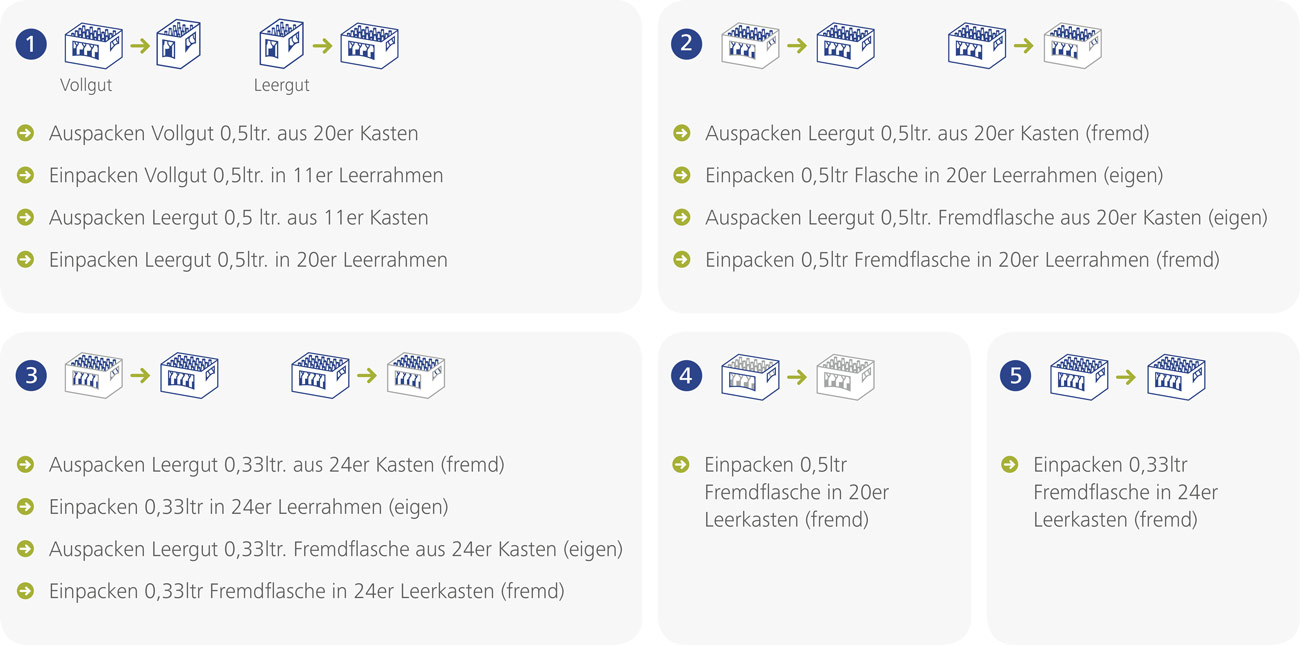Screen dimensions: 1300x645
Task: Select the crate icon above the Vollgut label
Action: (x=93, y=45)
